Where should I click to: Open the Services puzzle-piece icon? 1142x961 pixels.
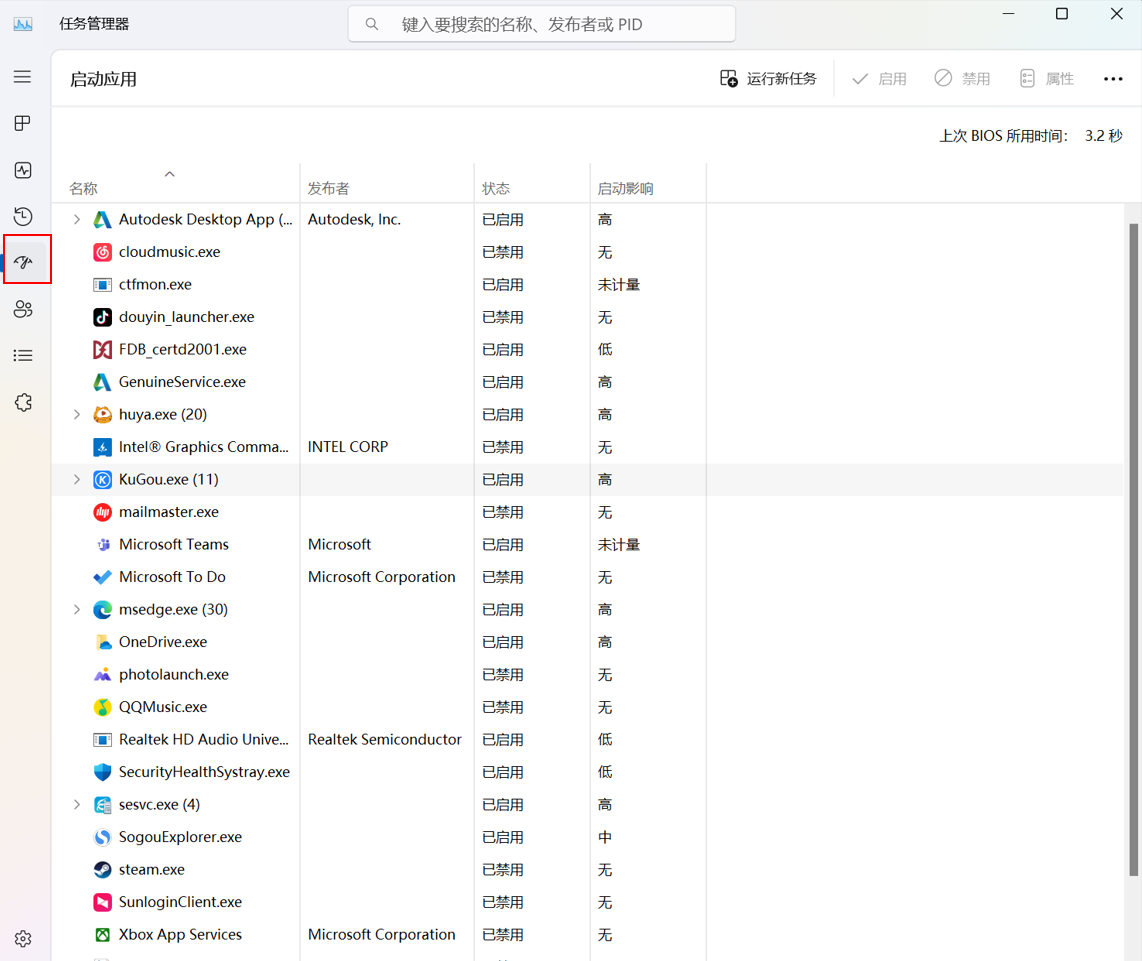click(23, 402)
